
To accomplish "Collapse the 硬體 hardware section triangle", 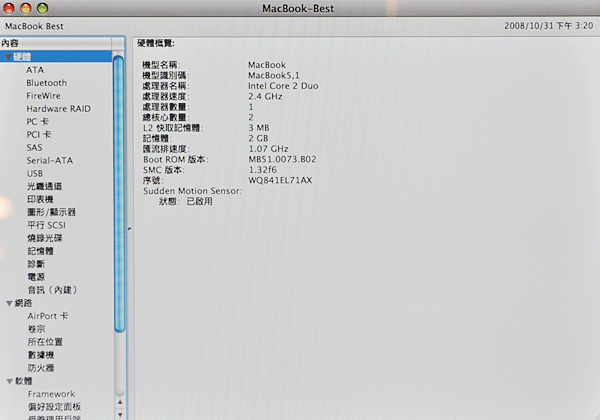I will (x=8, y=57).
